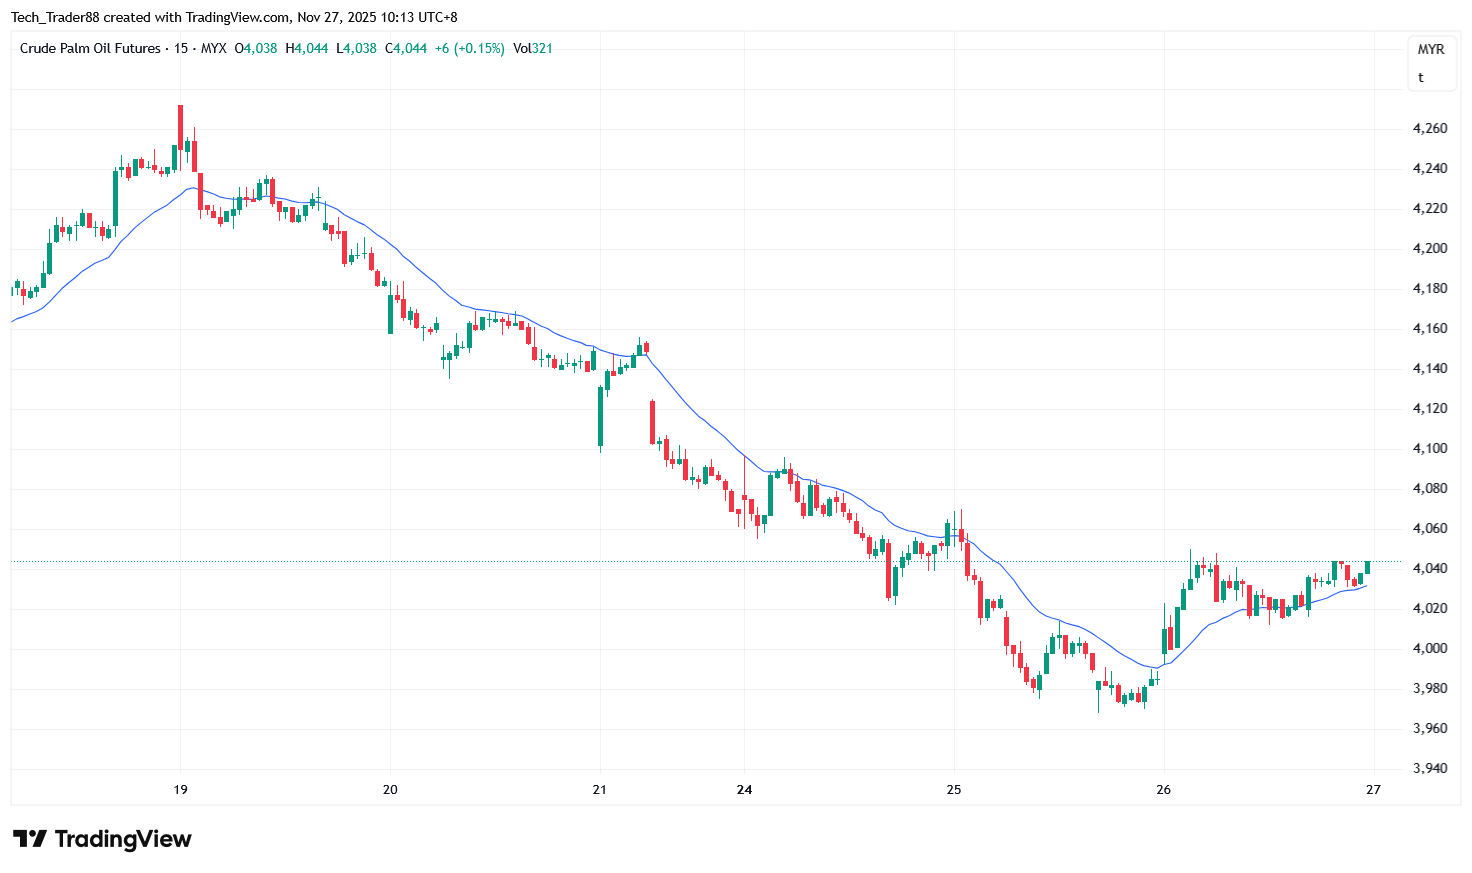
Task: Click the Vol321 volume readout
Action: (533, 48)
